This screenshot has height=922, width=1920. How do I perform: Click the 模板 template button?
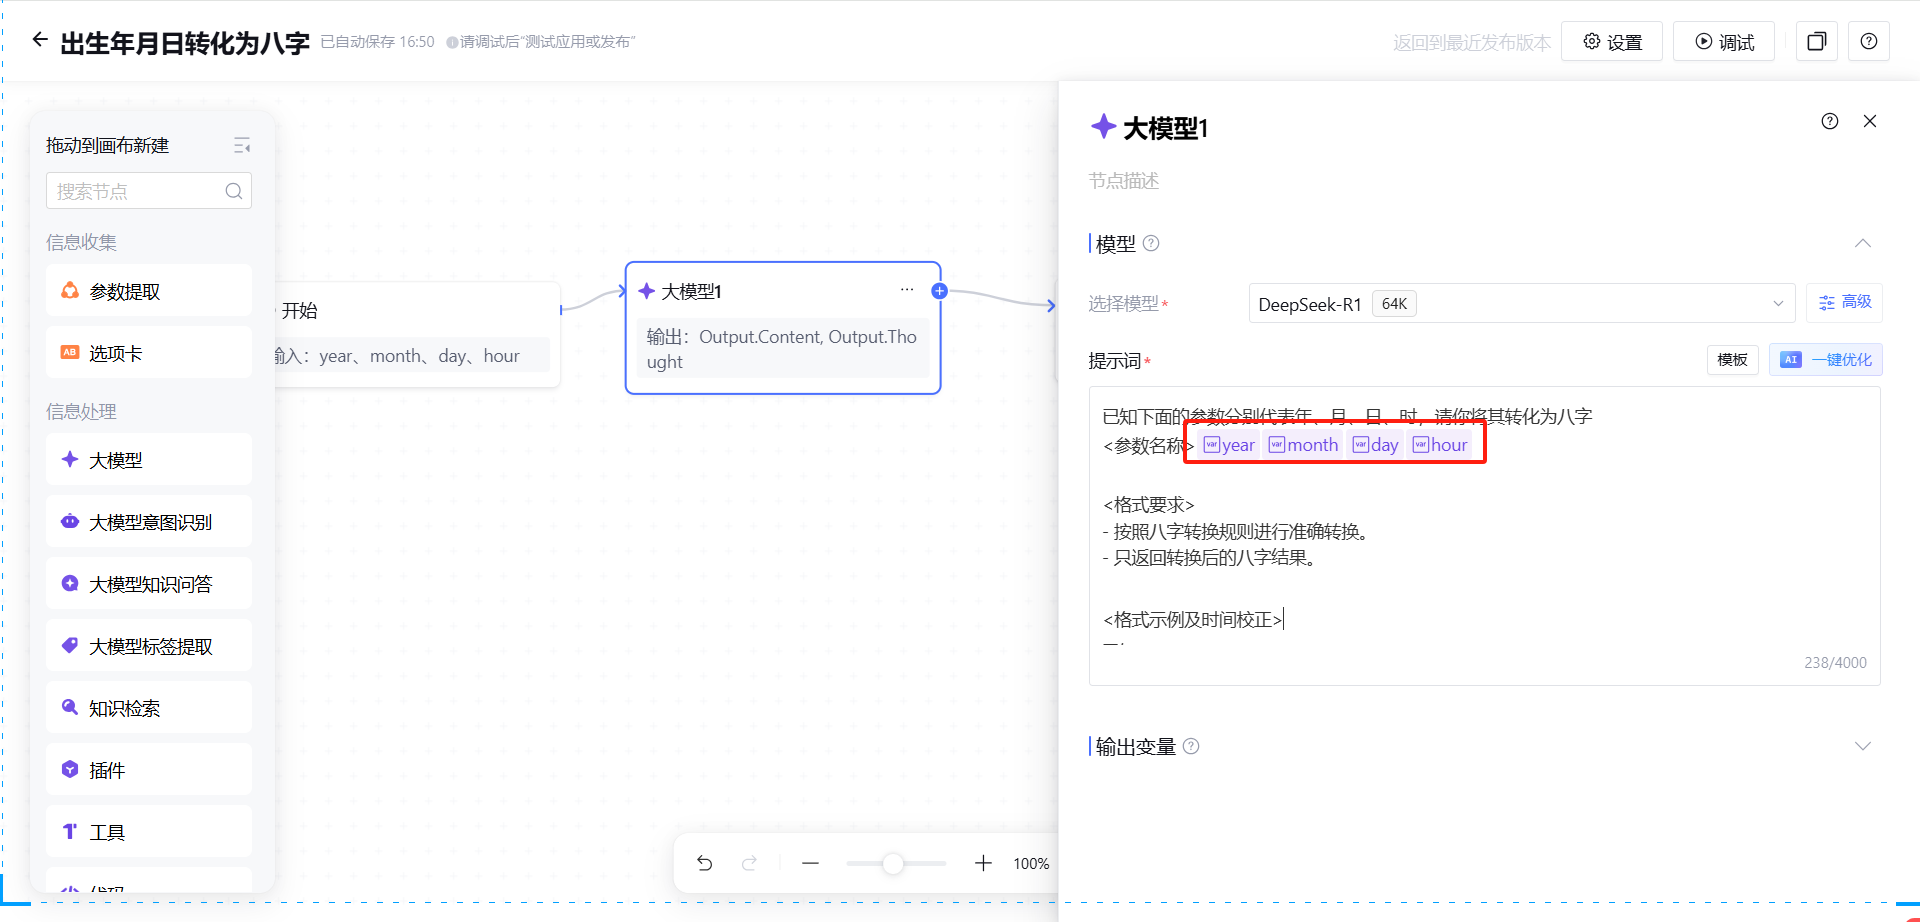[1732, 360]
